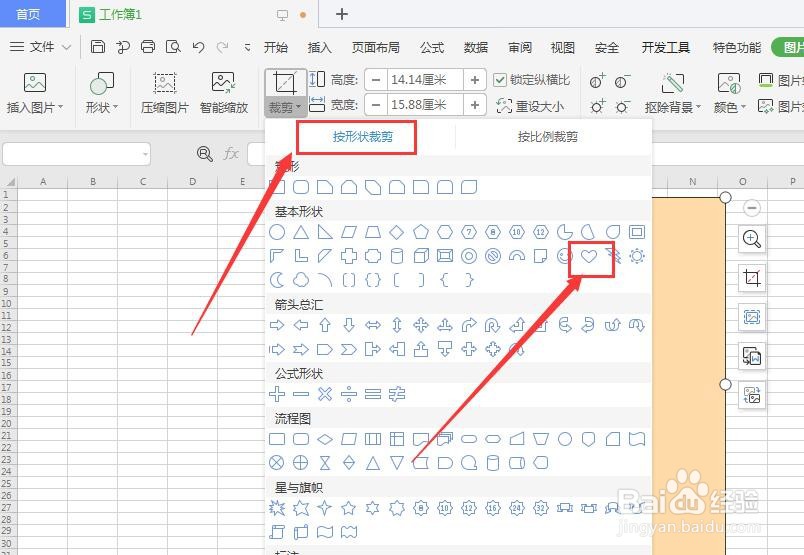Open the 开始 ribbon tab
The image size is (804, 555).
point(275,48)
